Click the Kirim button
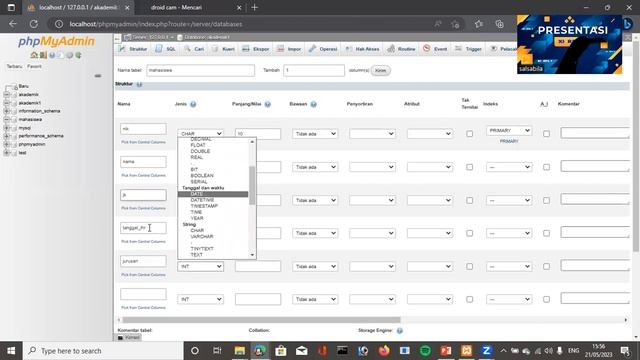The width and height of the screenshot is (640, 360). point(380,71)
